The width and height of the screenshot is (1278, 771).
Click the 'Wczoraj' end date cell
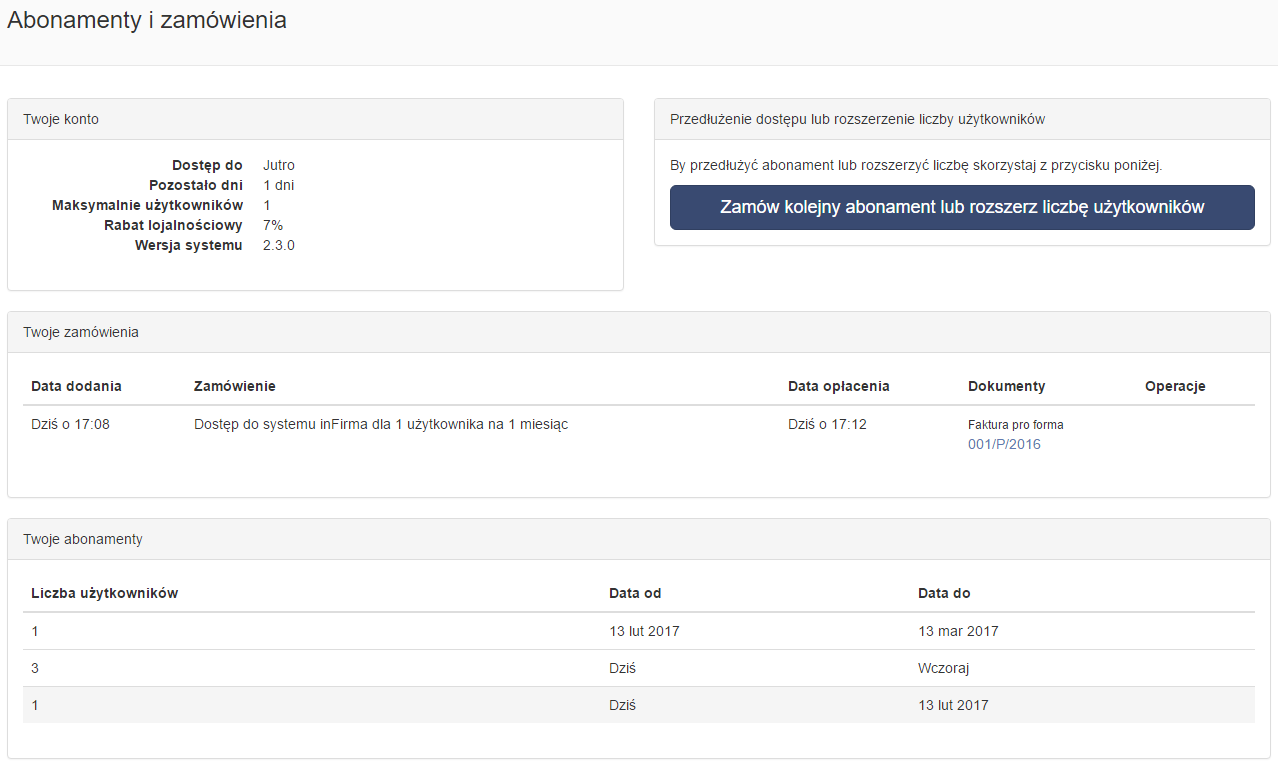[944, 668]
